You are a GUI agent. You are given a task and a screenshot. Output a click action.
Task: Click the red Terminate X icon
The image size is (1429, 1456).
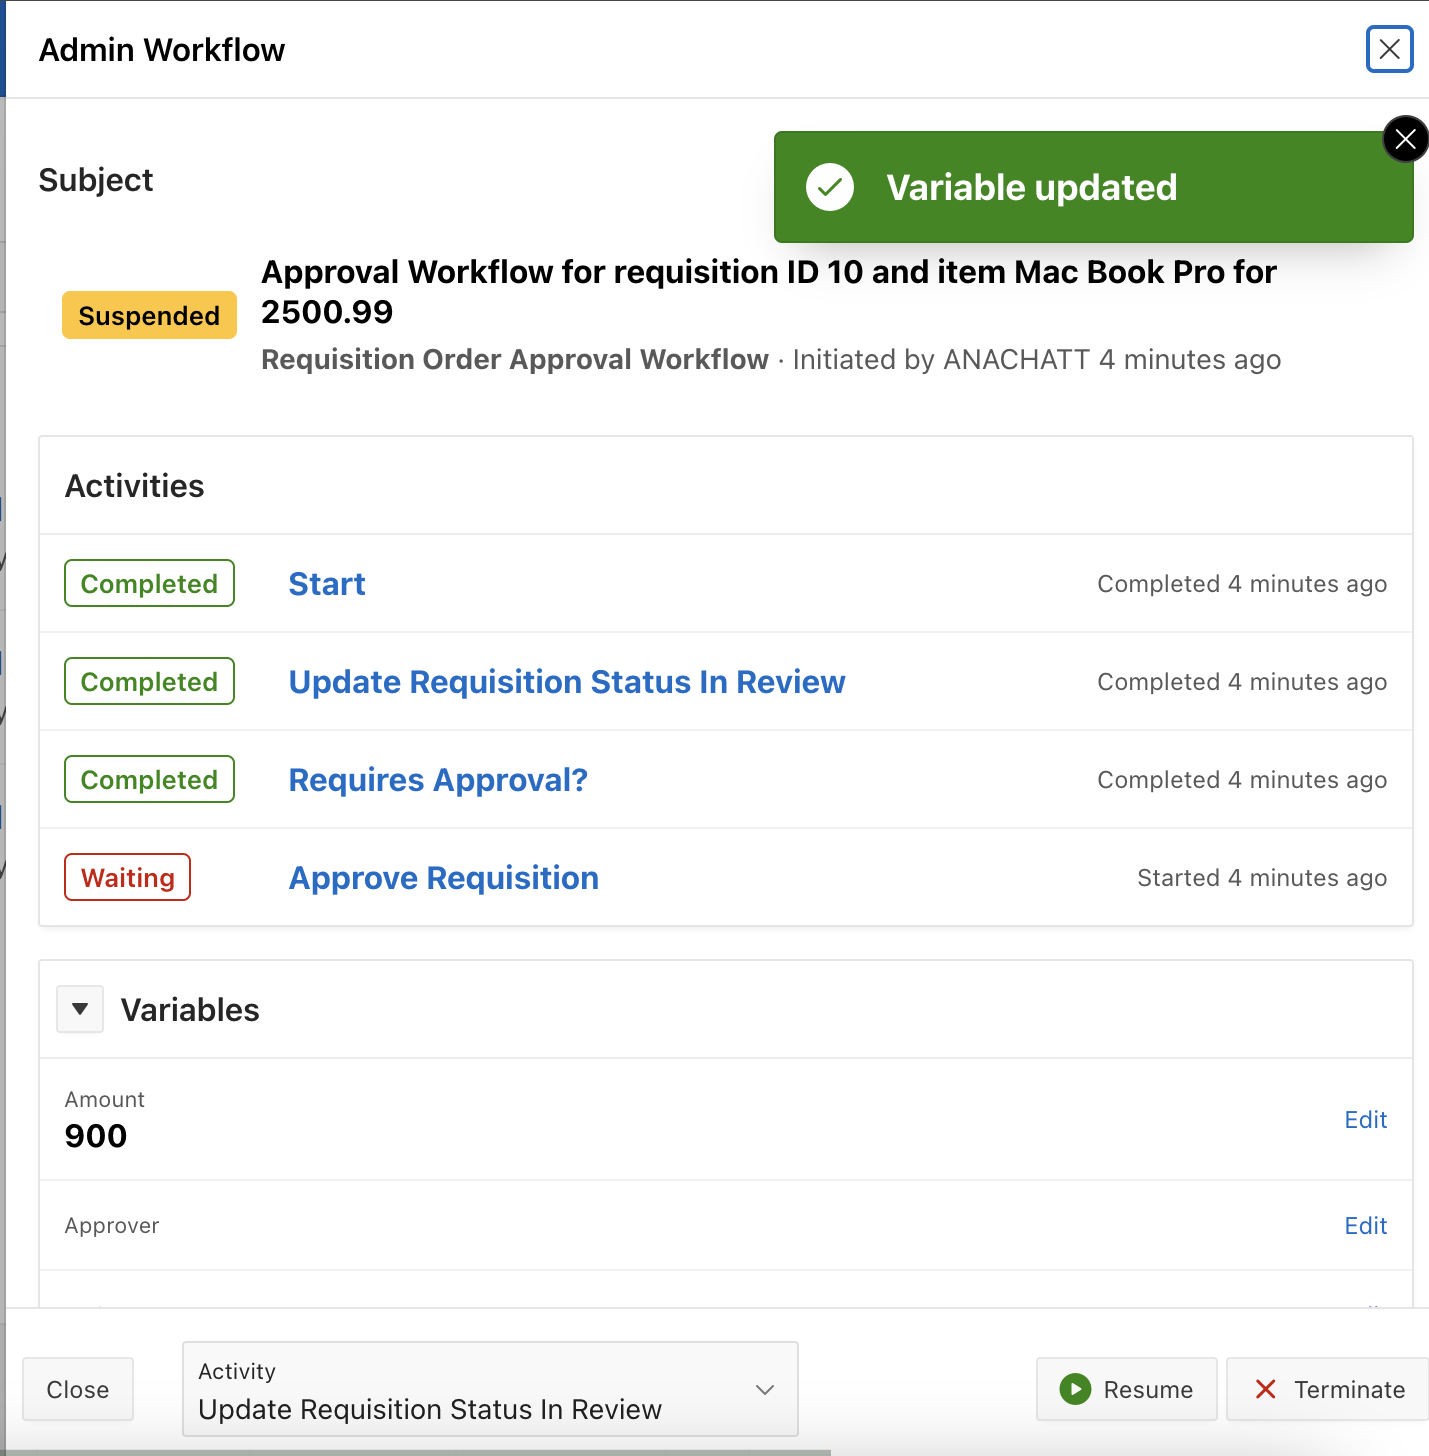pos(1265,1389)
